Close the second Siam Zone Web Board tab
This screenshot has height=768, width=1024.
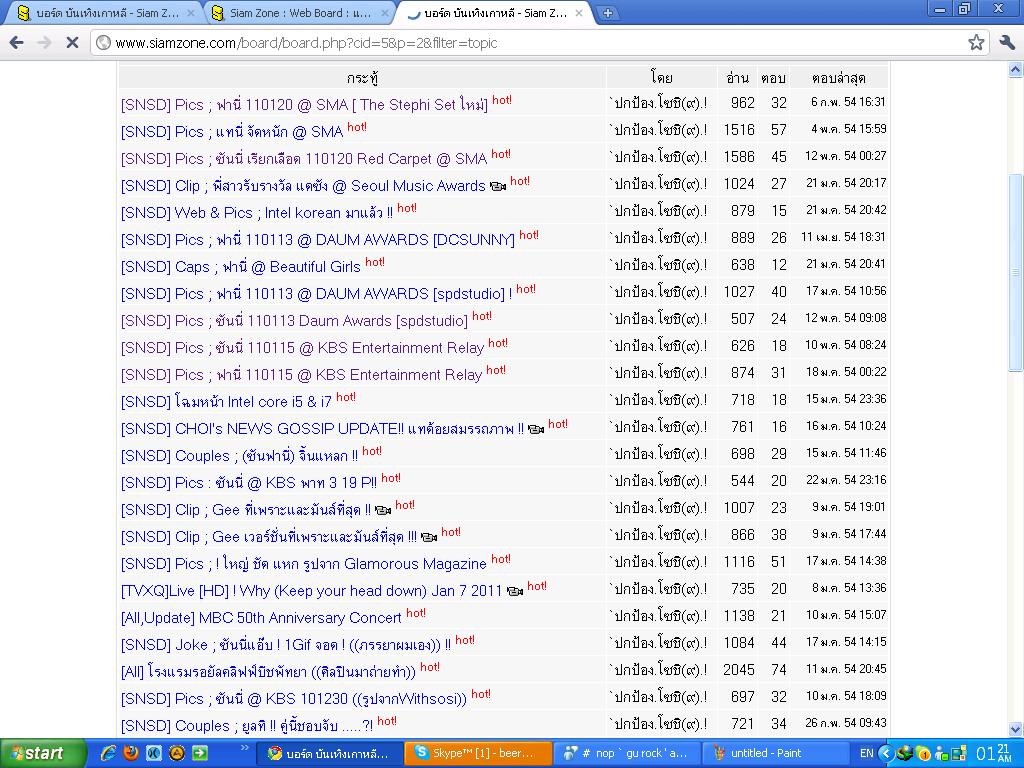(x=385, y=13)
